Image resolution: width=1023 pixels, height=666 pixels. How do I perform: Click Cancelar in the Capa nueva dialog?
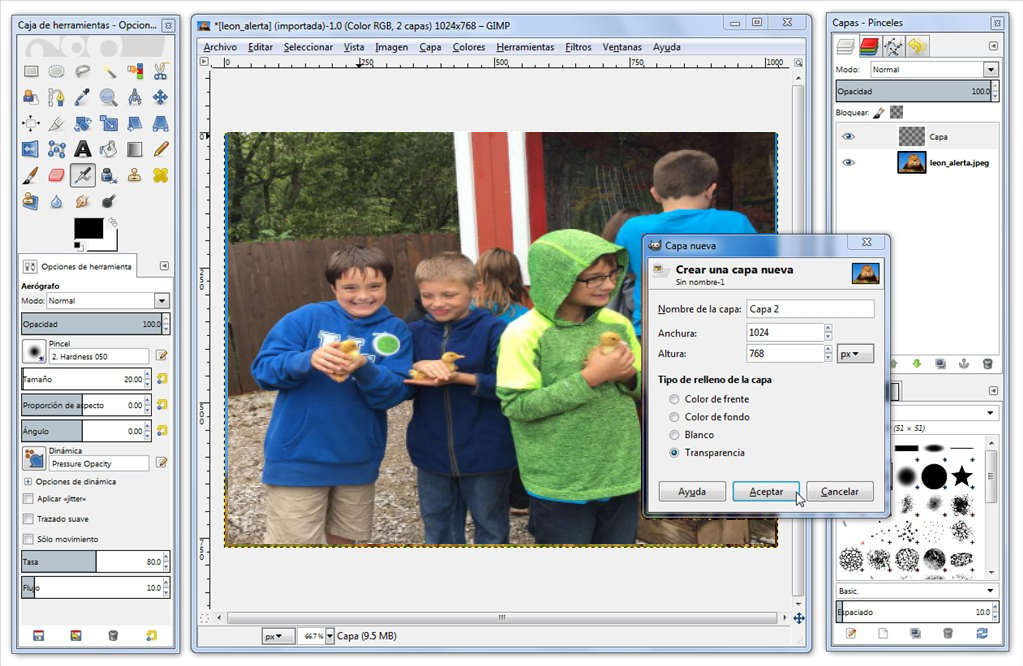click(840, 491)
